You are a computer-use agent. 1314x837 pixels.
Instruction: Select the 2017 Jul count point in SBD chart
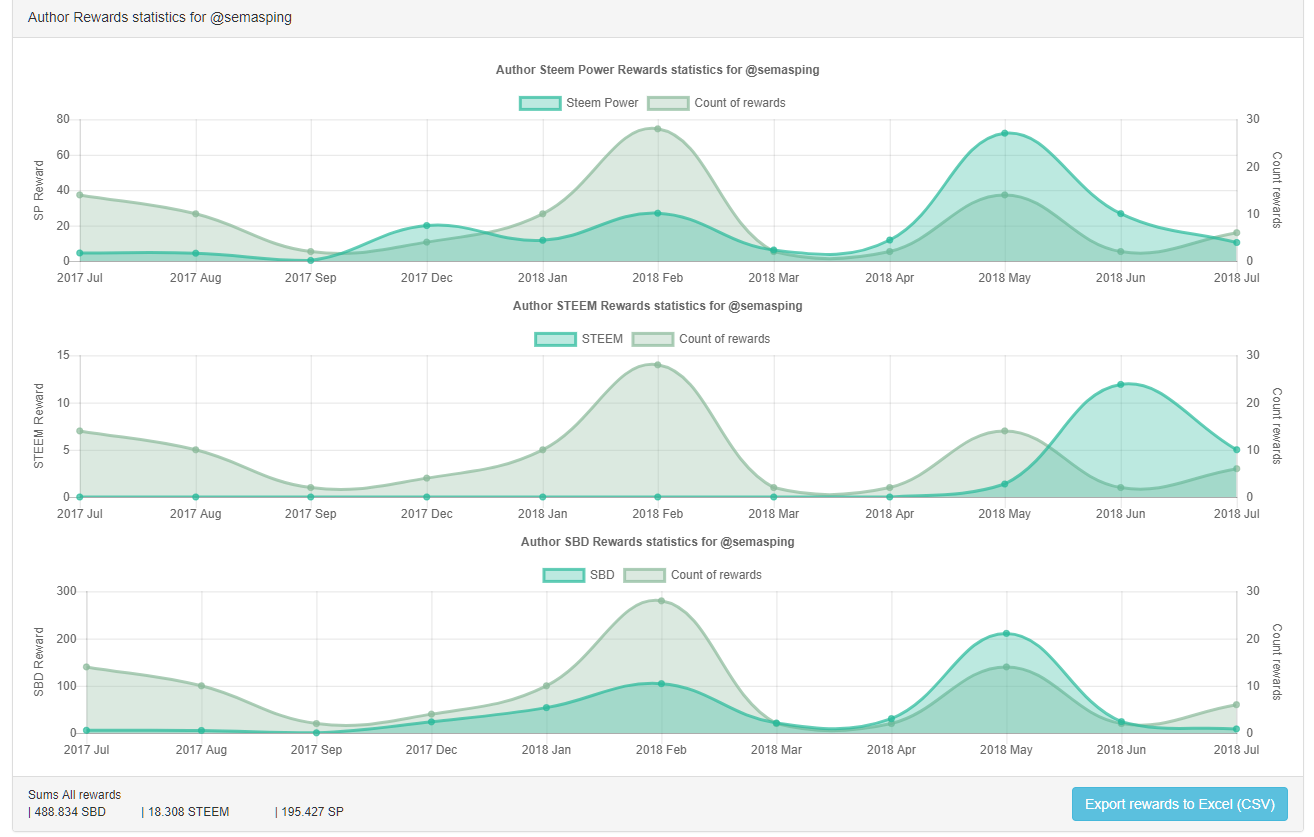pos(87,667)
